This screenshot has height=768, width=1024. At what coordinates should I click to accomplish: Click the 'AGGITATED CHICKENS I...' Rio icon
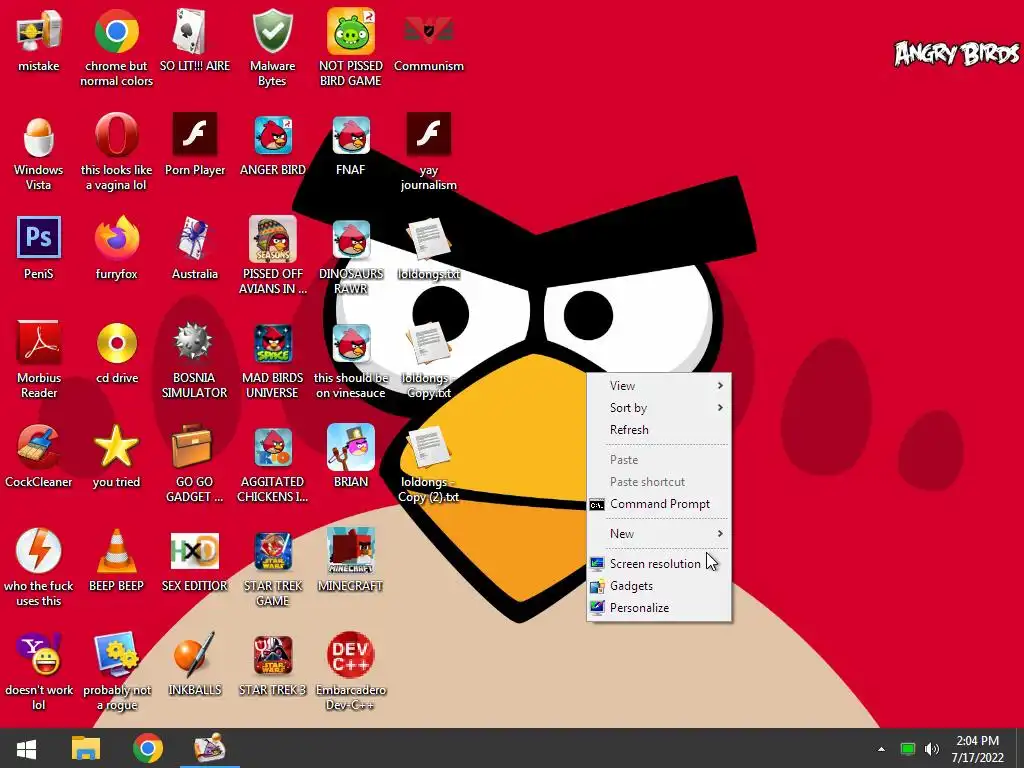[272, 447]
